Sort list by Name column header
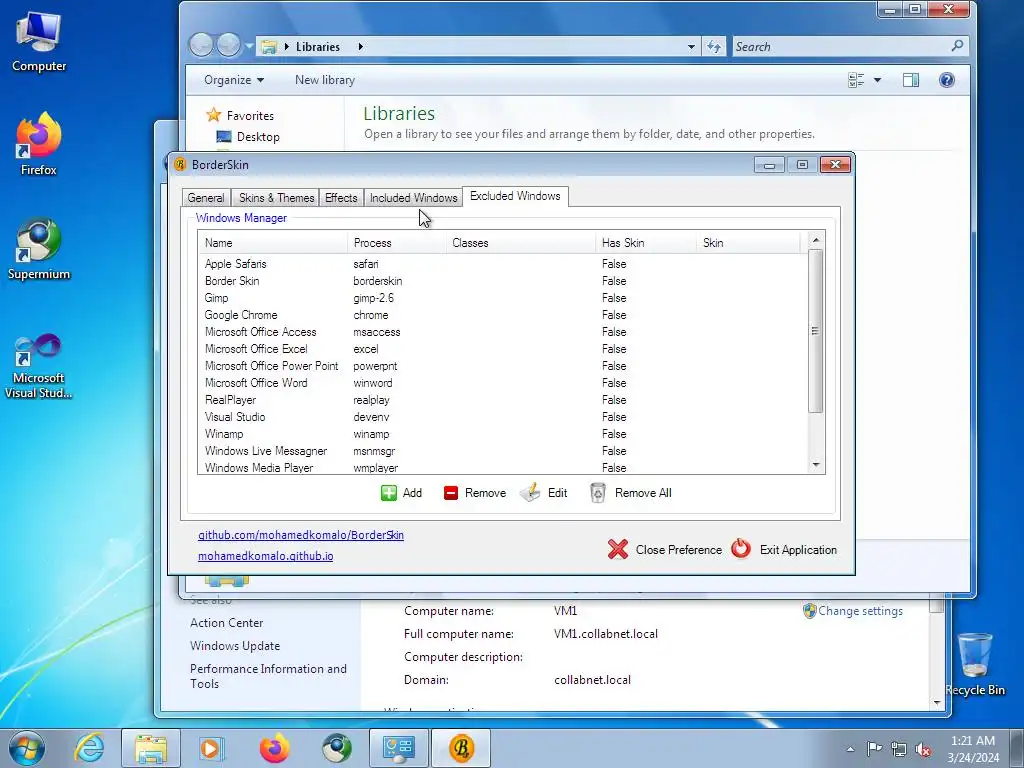Screen dimensions: 1024x768 pyautogui.click(x=273, y=243)
